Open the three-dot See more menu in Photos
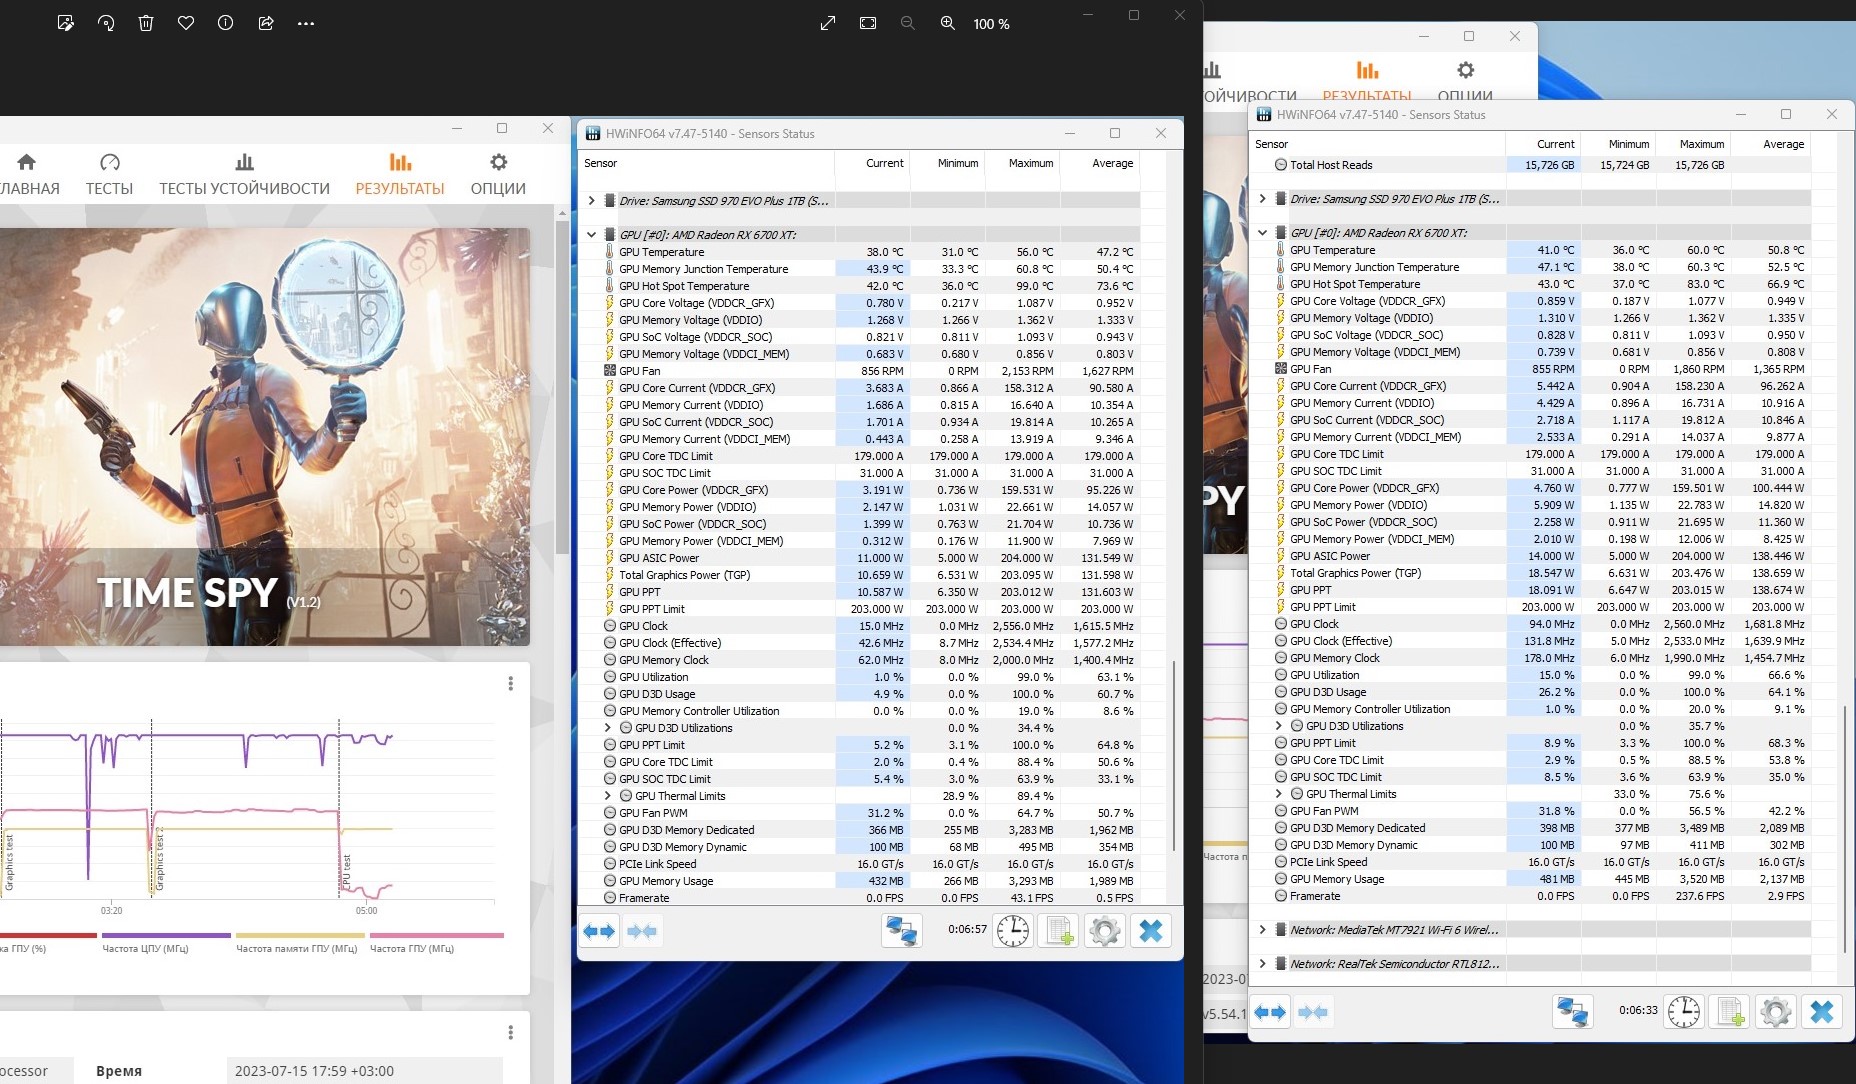Viewport: 1856px width, 1084px height. click(x=306, y=23)
